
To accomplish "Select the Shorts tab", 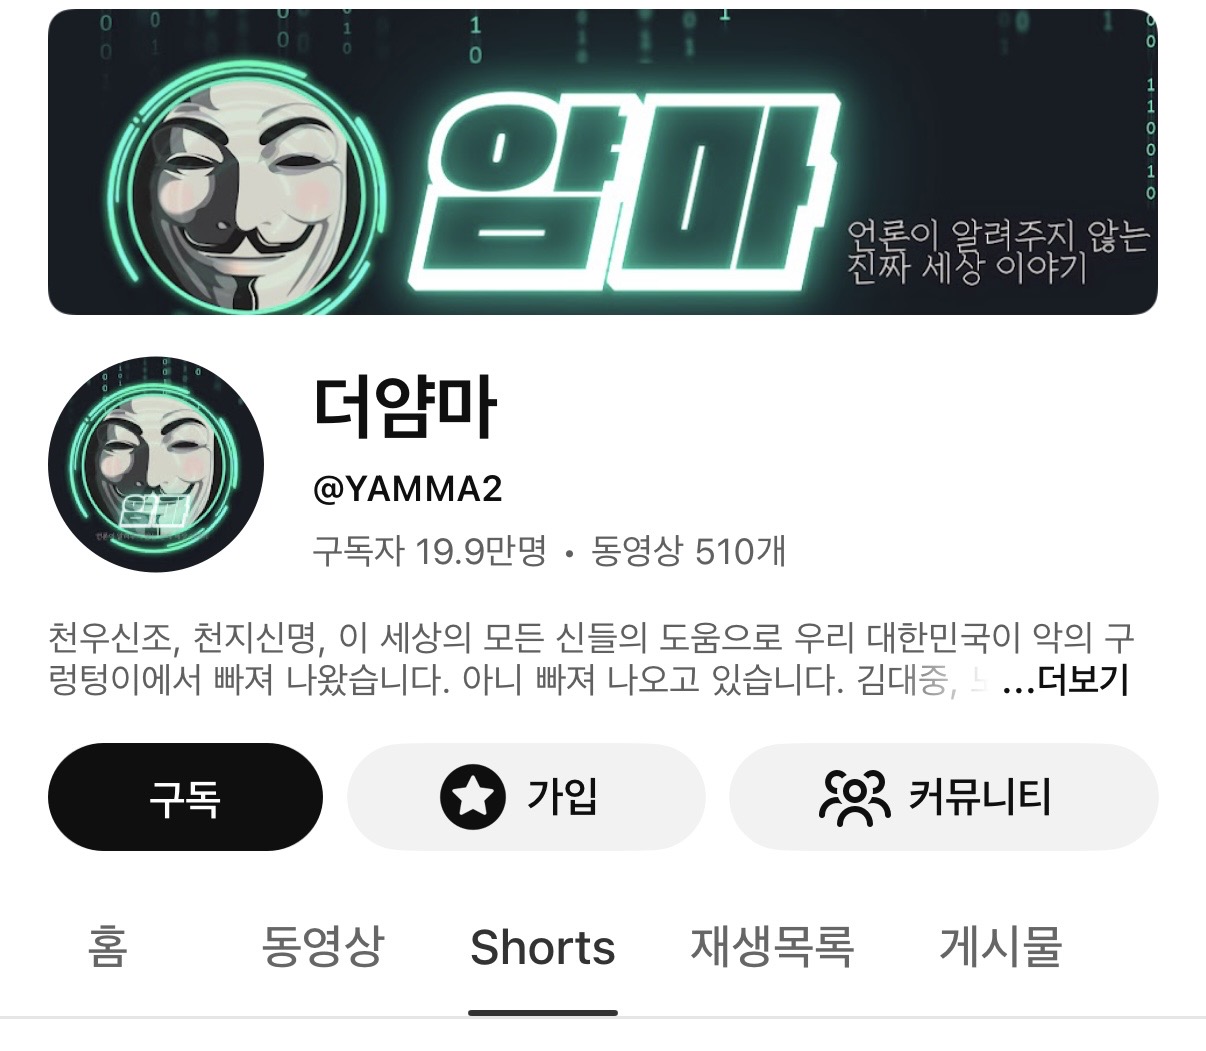I will point(542,947).
